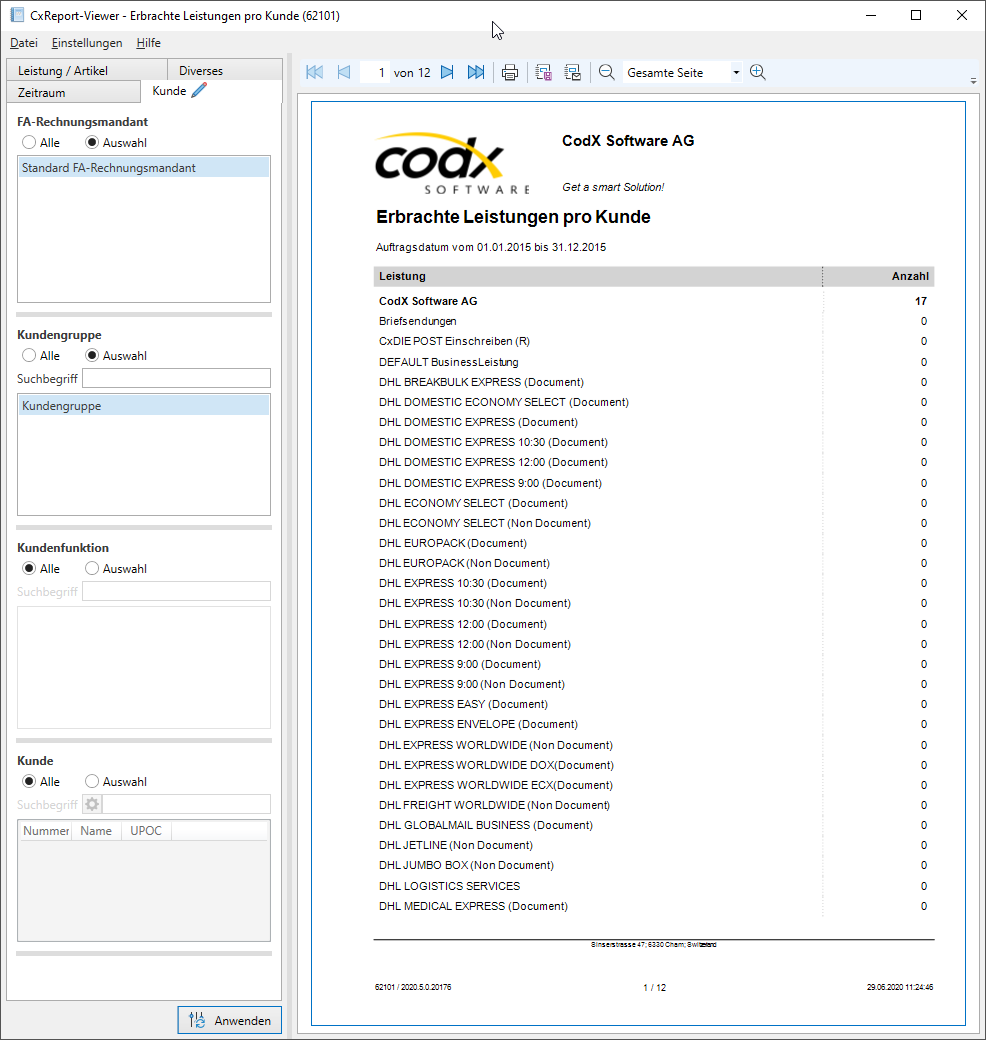Zoom in on the report preview
The image size is (986, 1040).
click(x=758, y=72)
